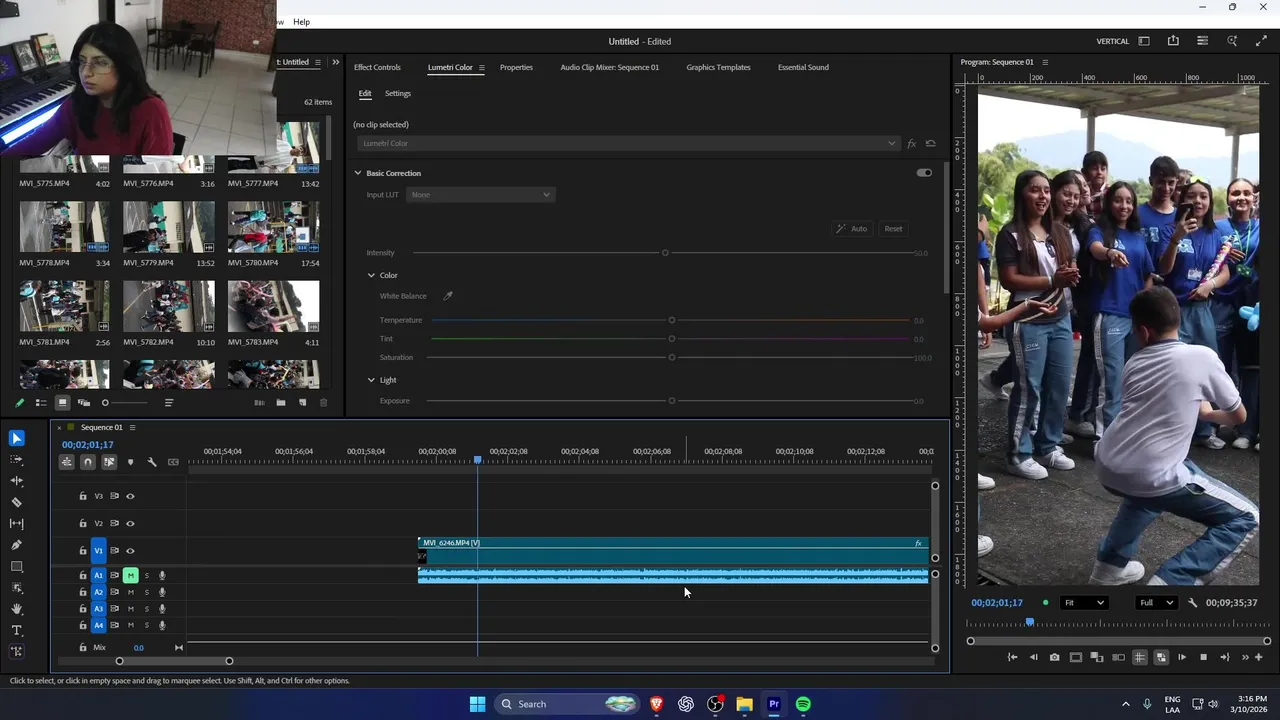
Task: Click the Program monitor playhead marker
Action: [x=1030, y=622]
